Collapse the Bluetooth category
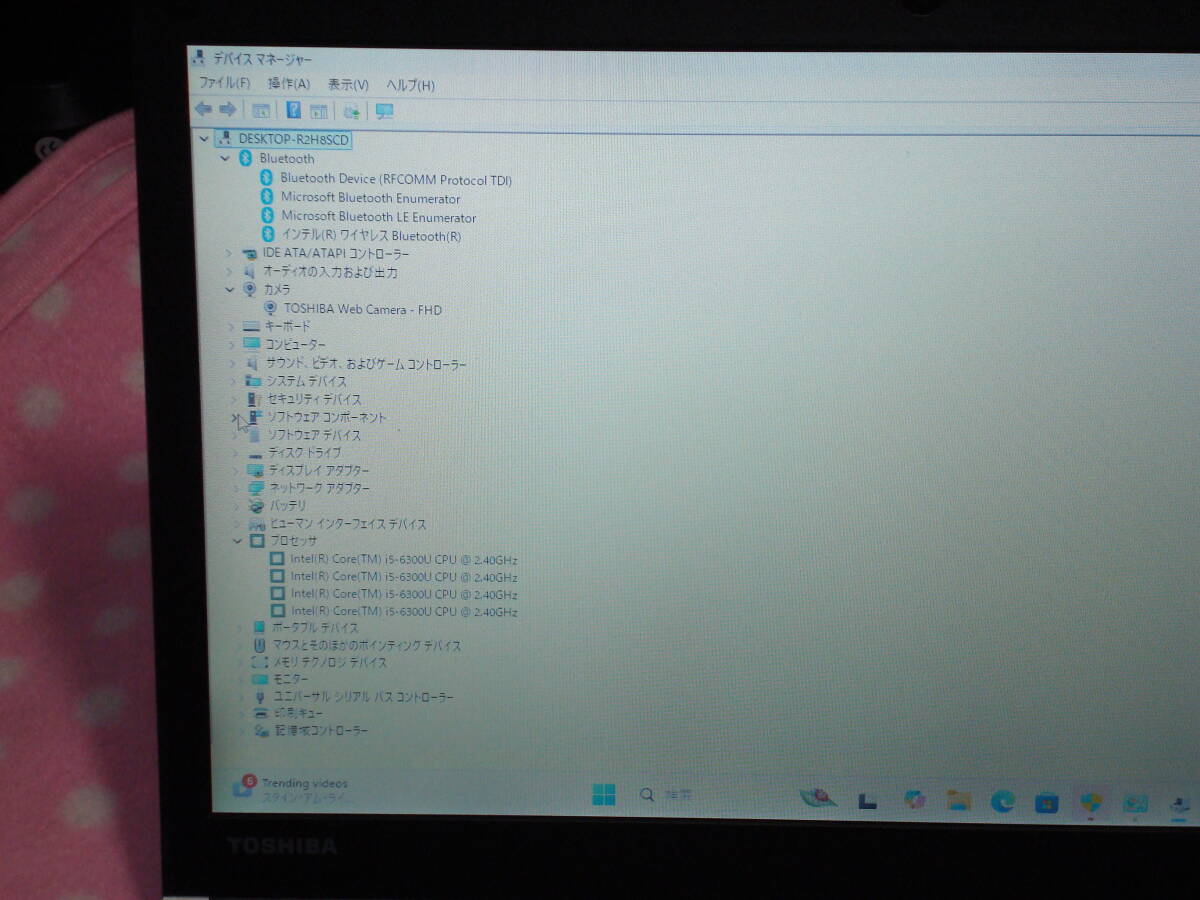Image resolution: width=1200 pixels, height=900 pixels. pos(225,158)
